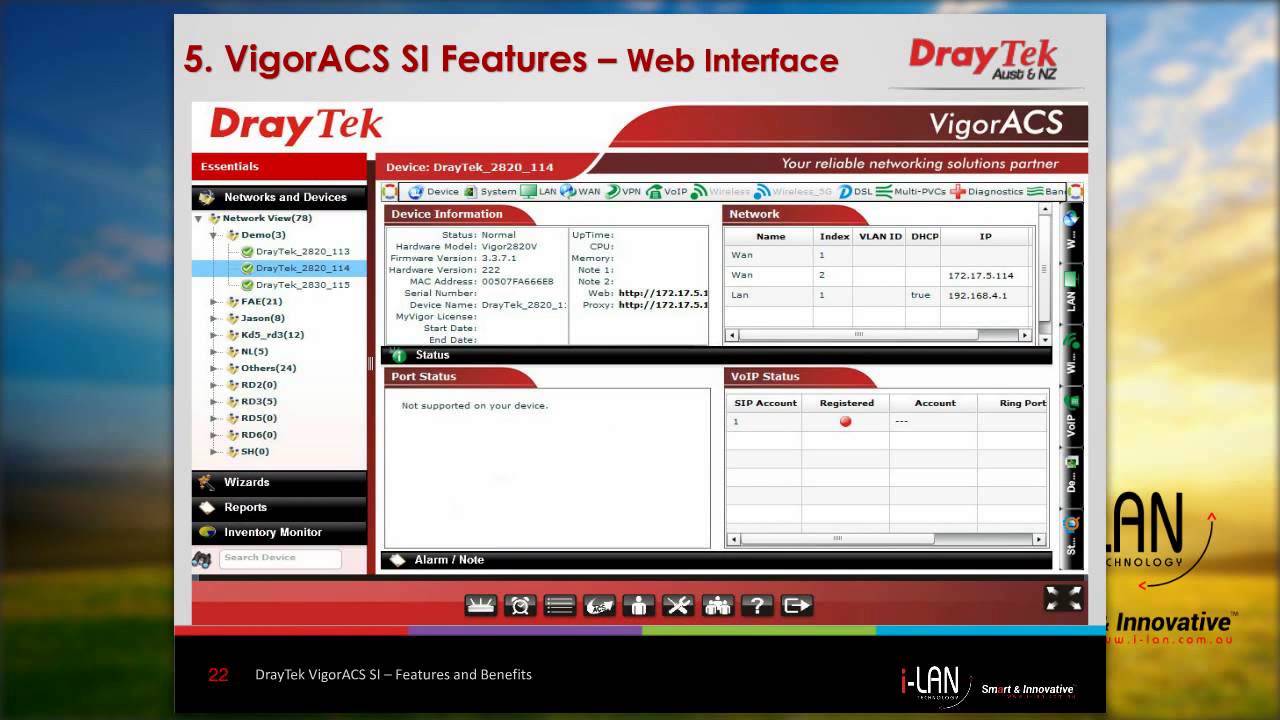The width and height of the screenshot is (1280, 720).
Task: Click the left toolbar scroll arrow near Device
Action: (389, 191)
